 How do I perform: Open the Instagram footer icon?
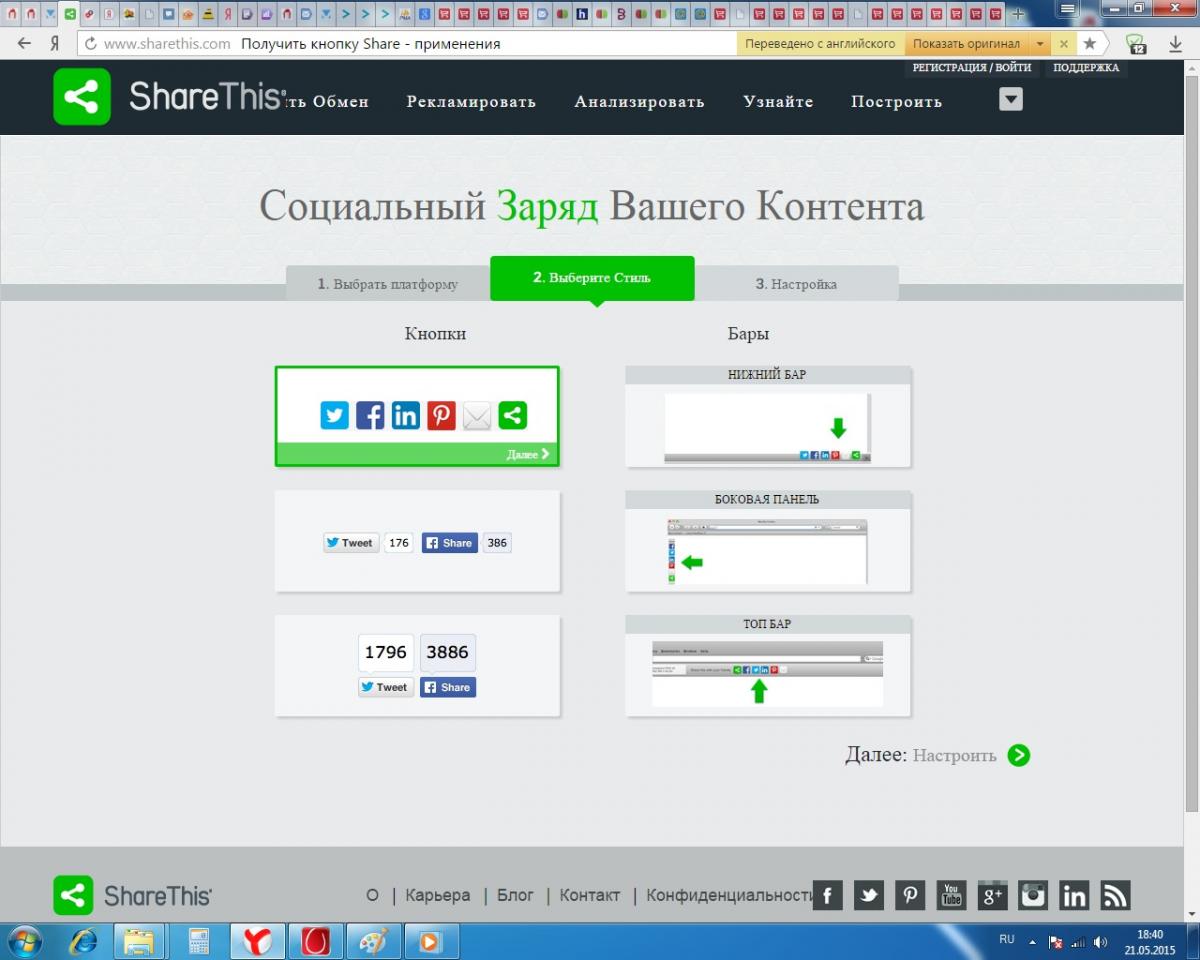pos(1032,895)
